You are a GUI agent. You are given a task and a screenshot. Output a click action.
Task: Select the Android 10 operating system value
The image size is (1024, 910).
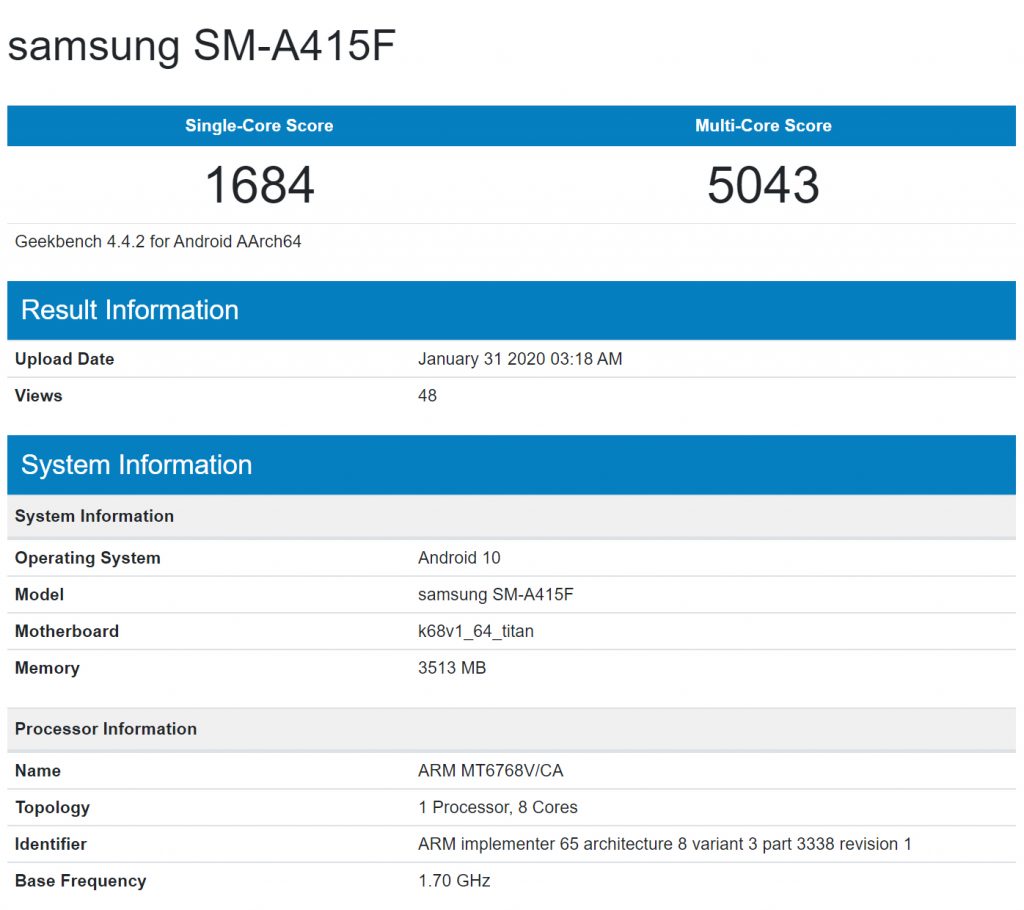click(x=459, y=558)
